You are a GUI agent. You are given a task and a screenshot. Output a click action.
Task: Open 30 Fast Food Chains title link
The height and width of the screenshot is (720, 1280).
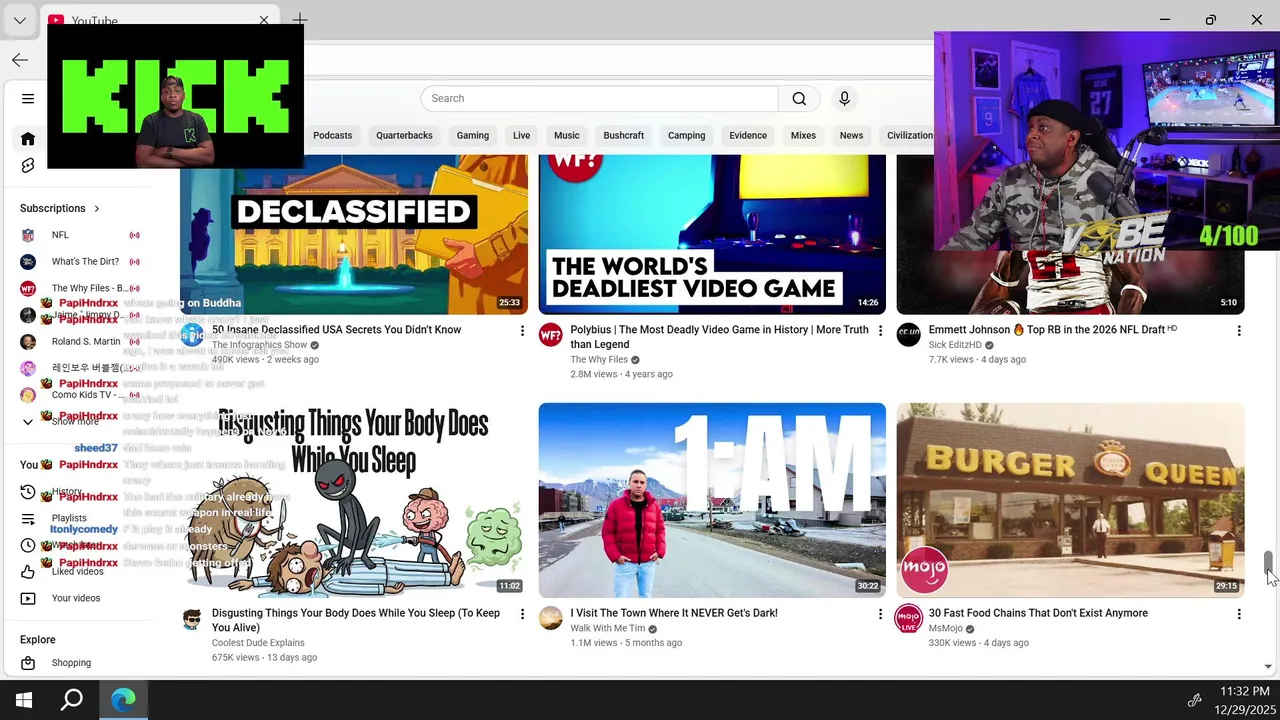(1038, 613)
